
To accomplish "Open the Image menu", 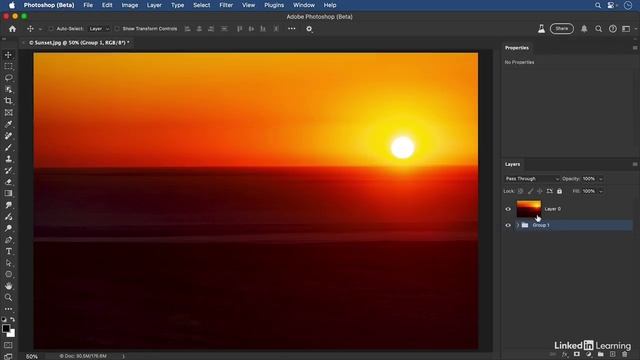I will (x=130, y=5).
